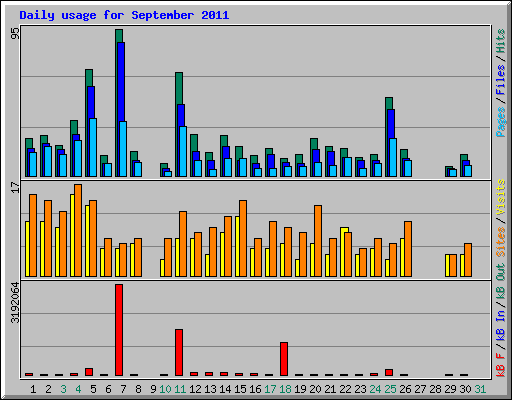Click day 19 axis label
This screenshot has width=512, height=400.
point(300,389)
